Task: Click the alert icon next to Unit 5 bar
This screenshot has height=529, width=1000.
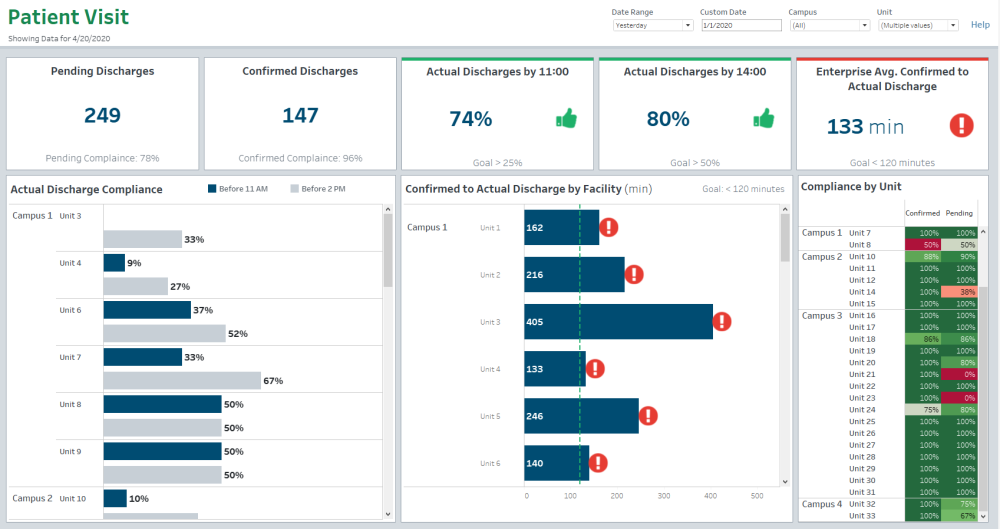Action: [x=648, y=416]
